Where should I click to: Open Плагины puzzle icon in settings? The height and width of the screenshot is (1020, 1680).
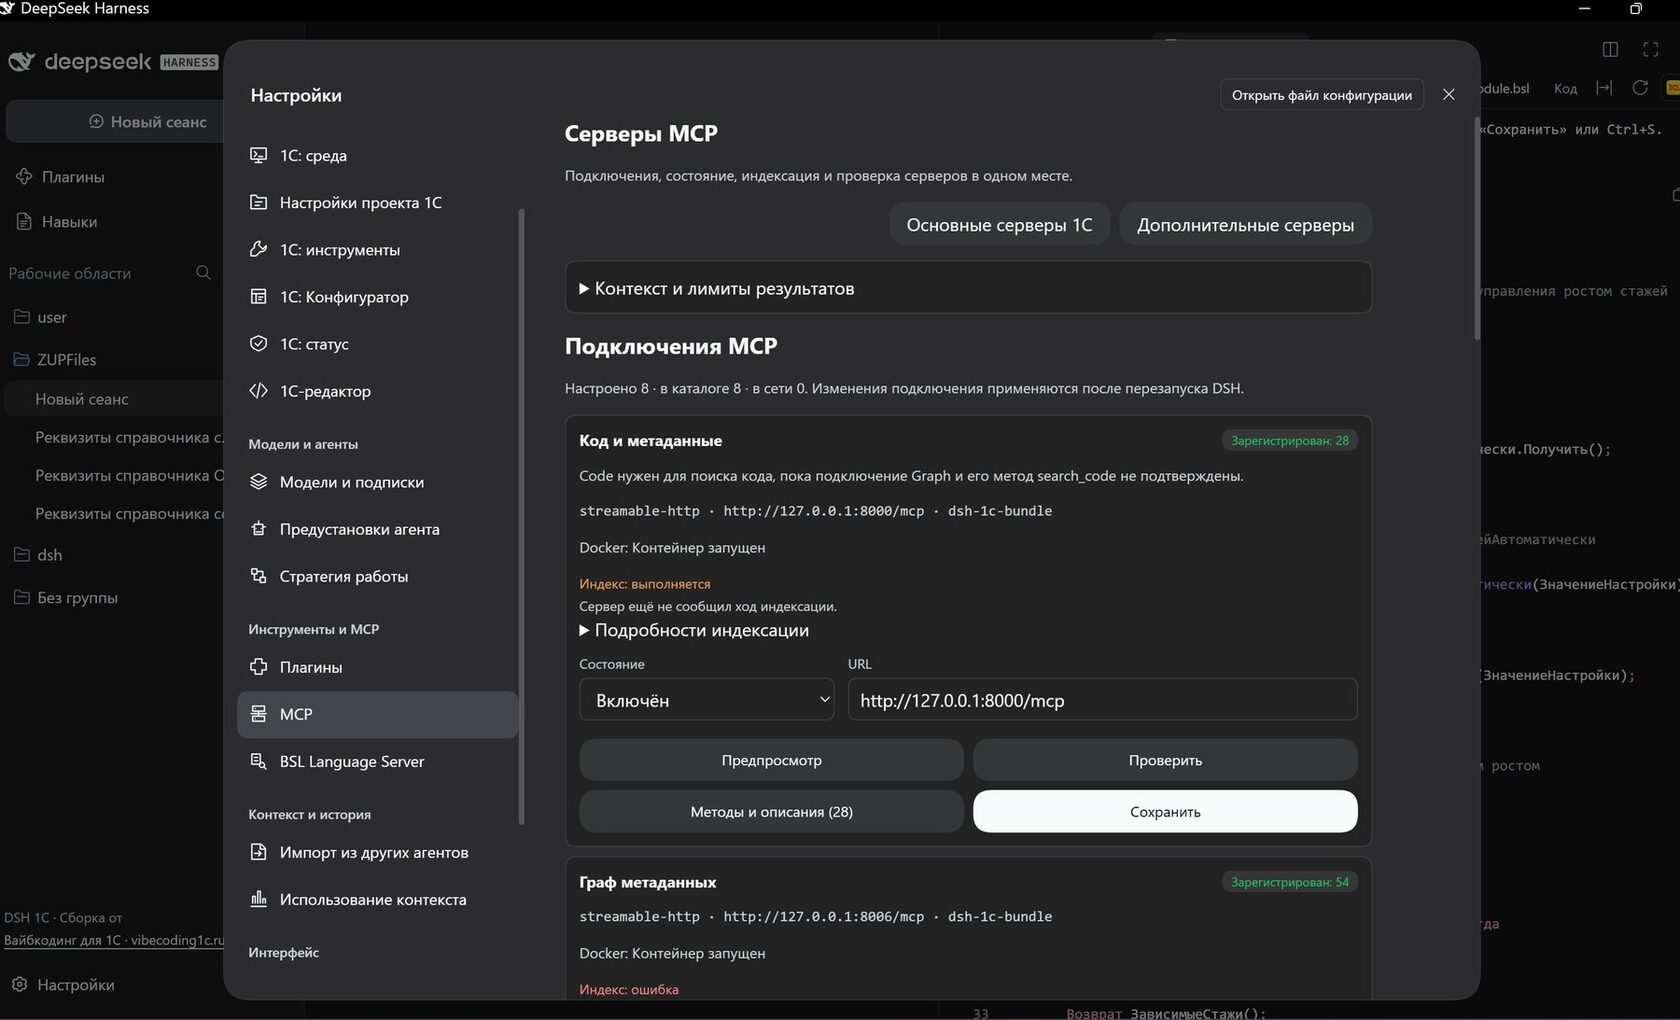point(258,666)
